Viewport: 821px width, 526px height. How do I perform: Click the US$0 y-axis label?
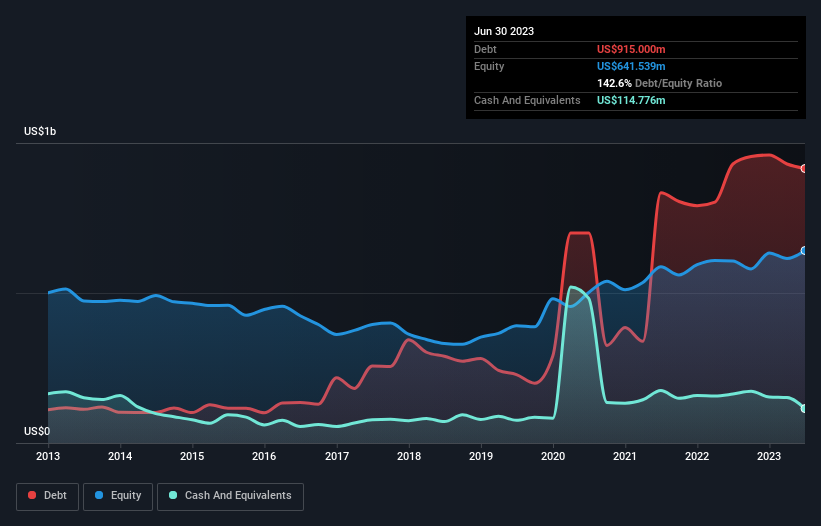(37, 431)
